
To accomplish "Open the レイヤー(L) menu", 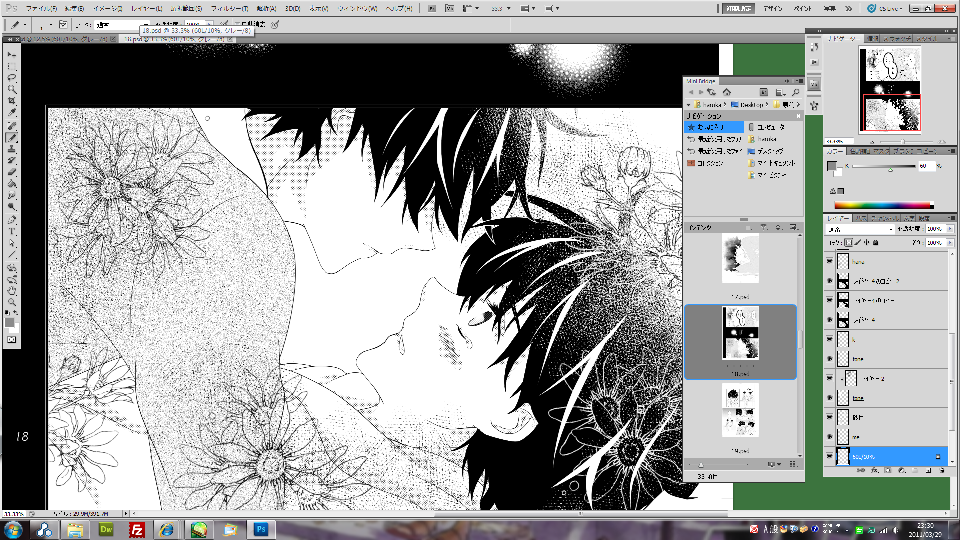I will click(x=147, y=9).
